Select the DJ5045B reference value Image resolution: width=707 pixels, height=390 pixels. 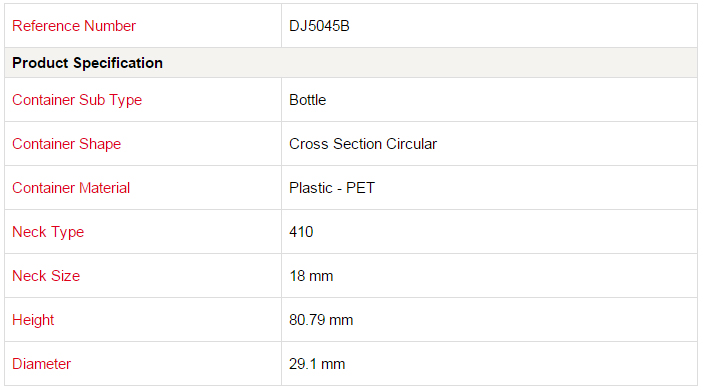click(319, 26)
